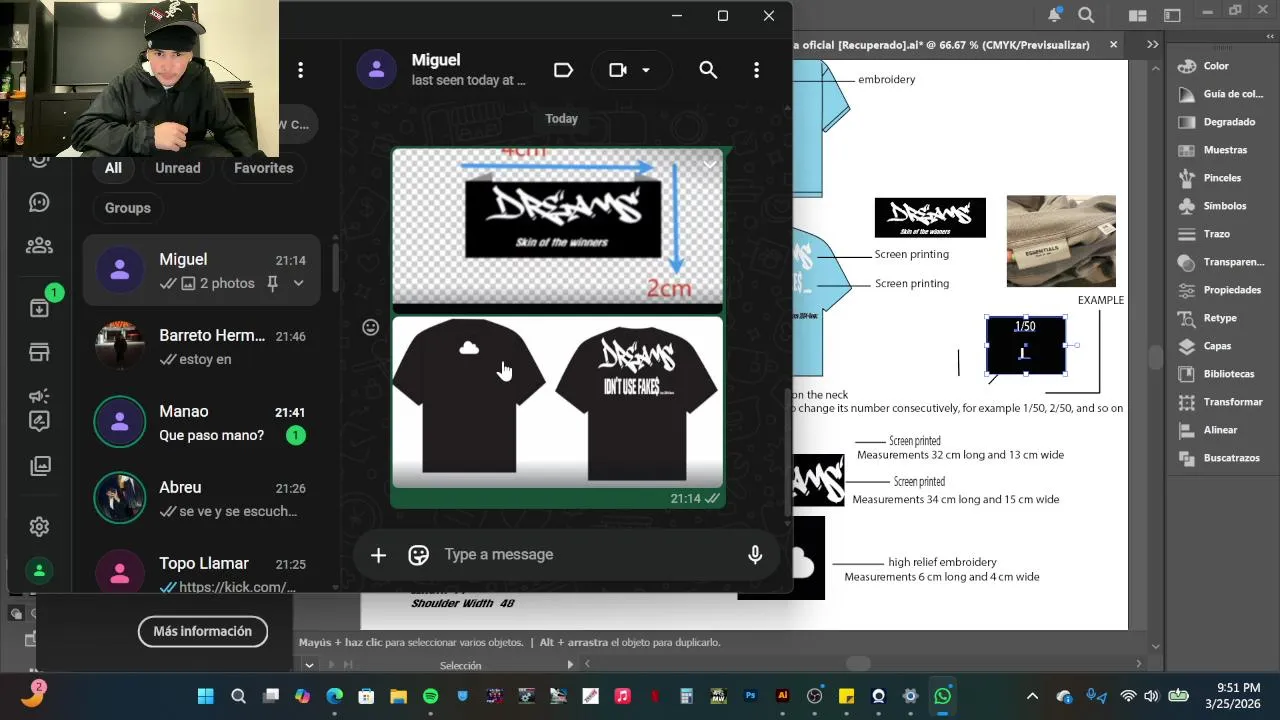1280x720 pixels.
Task: Open the Barreto Herm... chat
Action: [x=202, y=347]
